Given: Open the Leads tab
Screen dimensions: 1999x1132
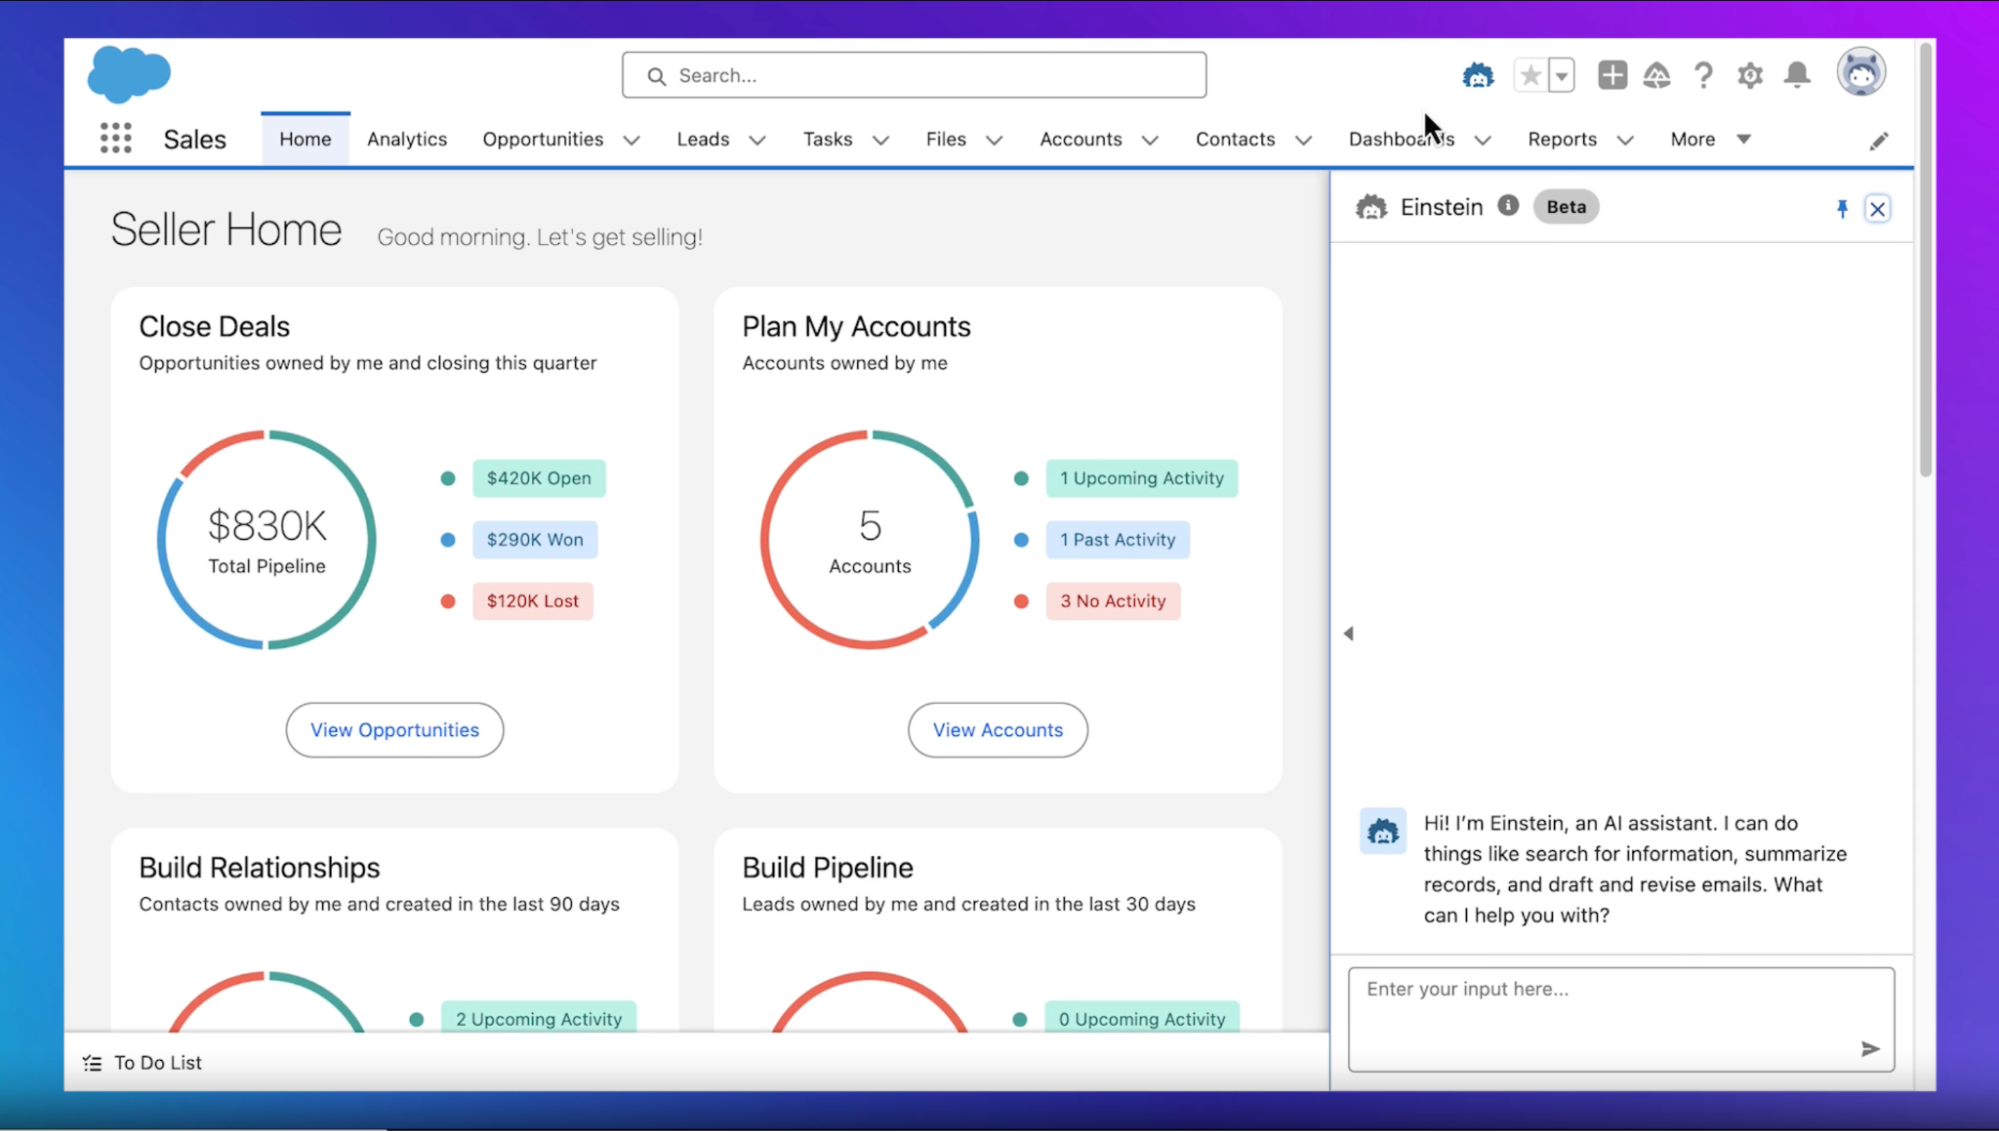Looking at the screenshot, I should coord(703,139).
